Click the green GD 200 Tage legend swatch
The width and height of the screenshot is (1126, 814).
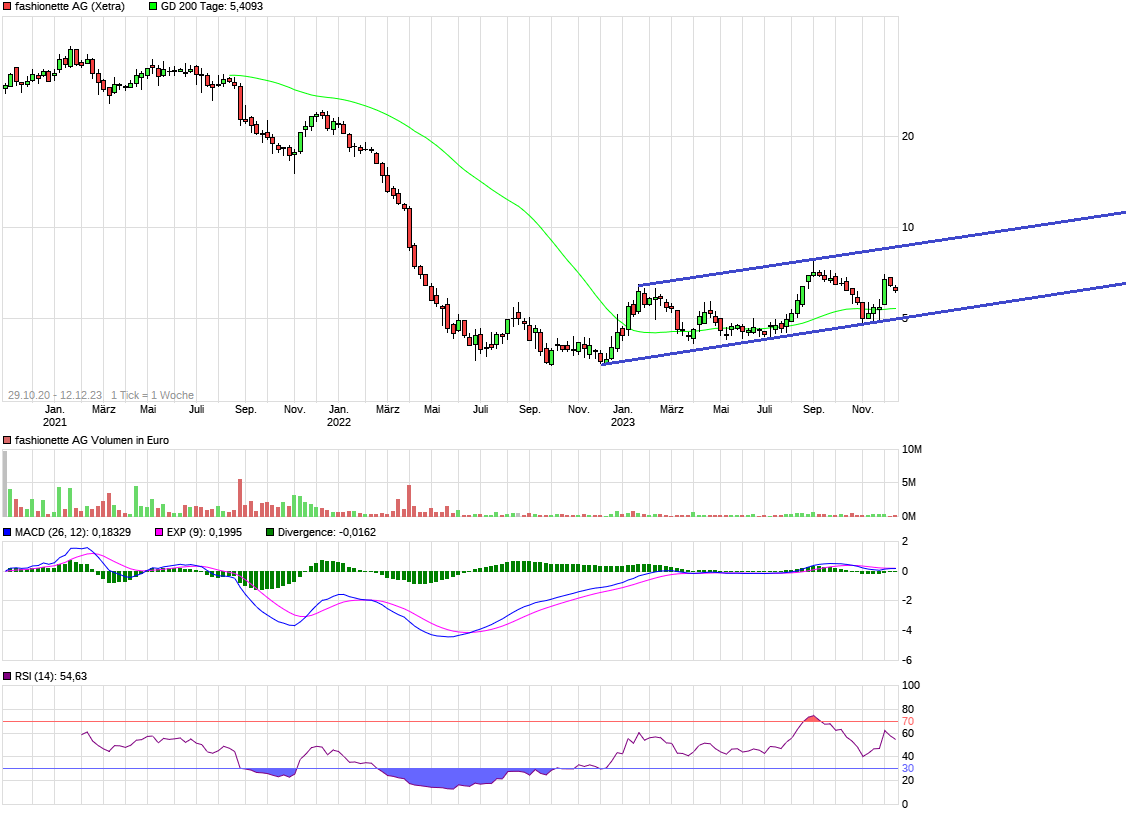(x=153, y=6)
